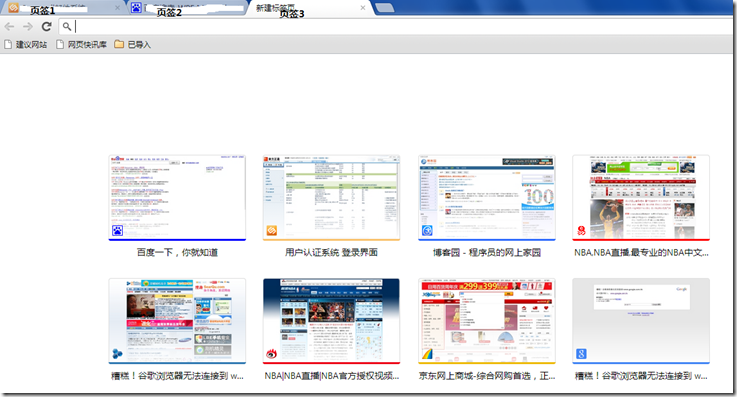737x397 pixels.
Task: Click the search magnifier icon in address bar
Action: (67, 27)
